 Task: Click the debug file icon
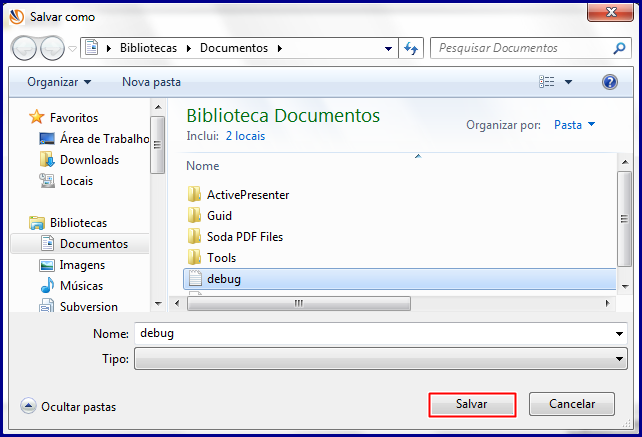coord(195,279)
